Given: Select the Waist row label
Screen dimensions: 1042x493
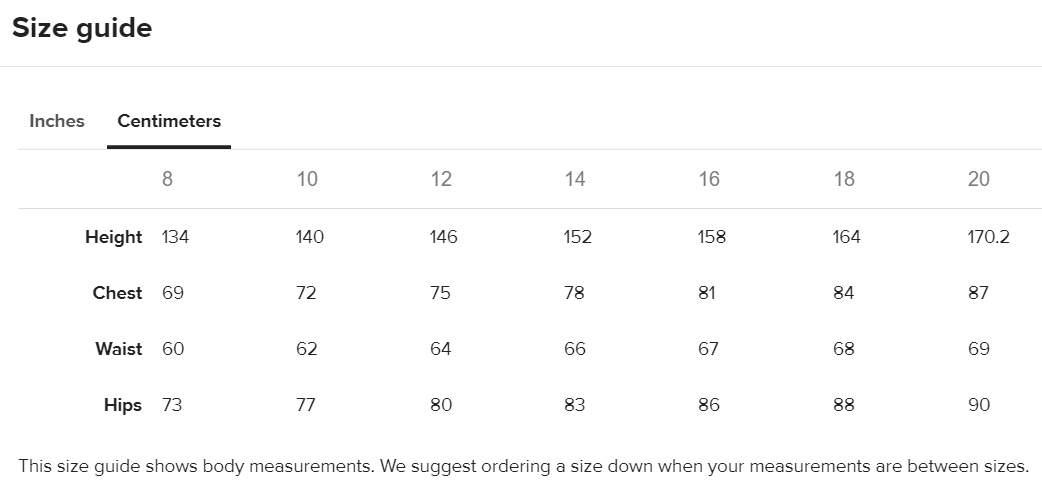Looking at the screenshot, I should 118,349.
